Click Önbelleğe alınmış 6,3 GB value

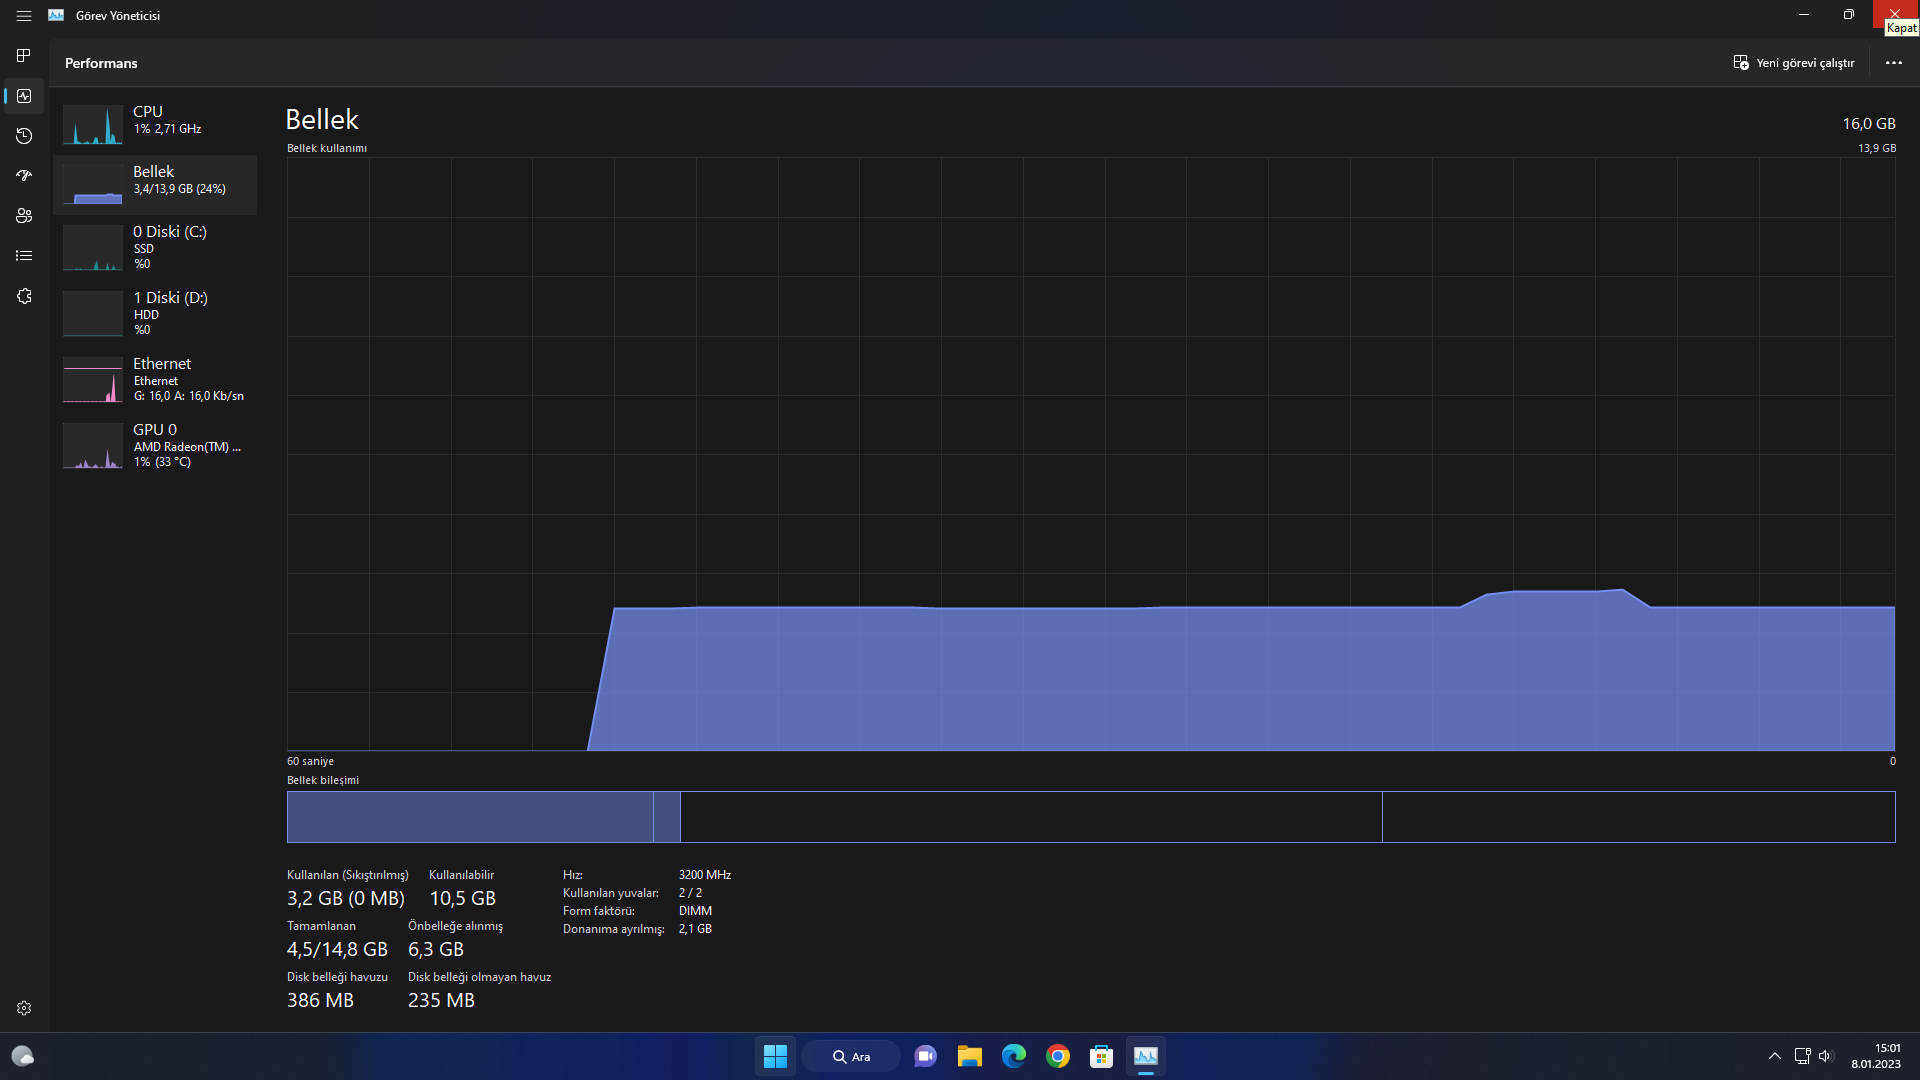click(x=436, y=949)
